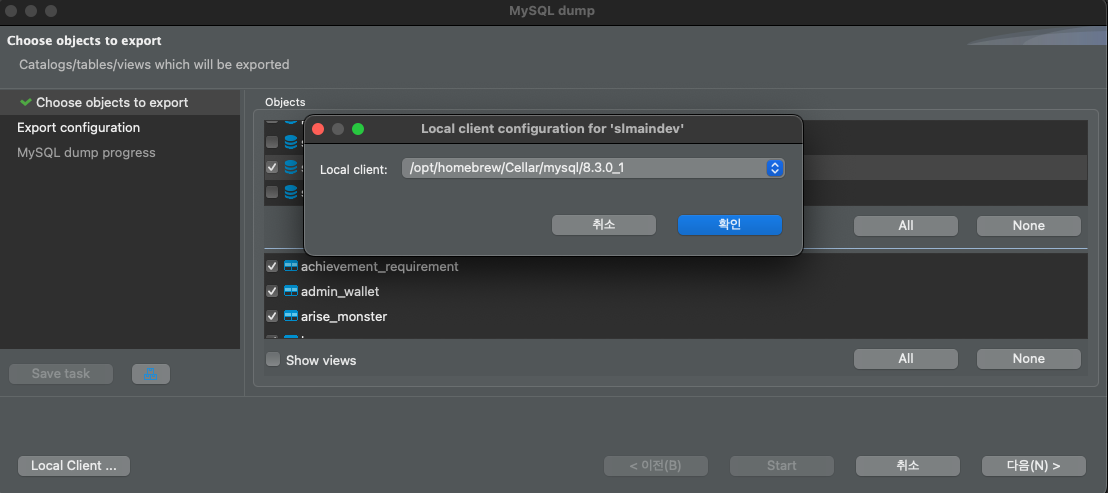The height and width of the screenshot is (493, 1108).
Task: Click the All button for the databases list
Action: pyautogui.click(x=906, y=225)
